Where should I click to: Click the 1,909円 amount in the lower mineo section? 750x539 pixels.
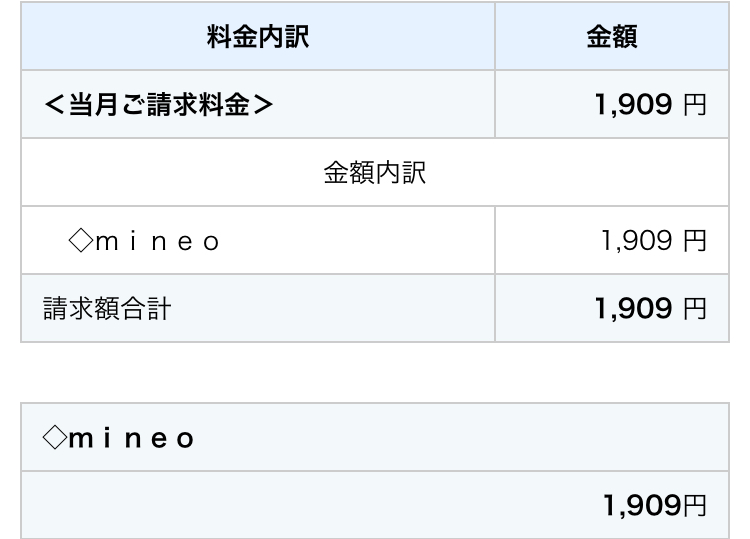pyautogui.click(x=654, y=505)
